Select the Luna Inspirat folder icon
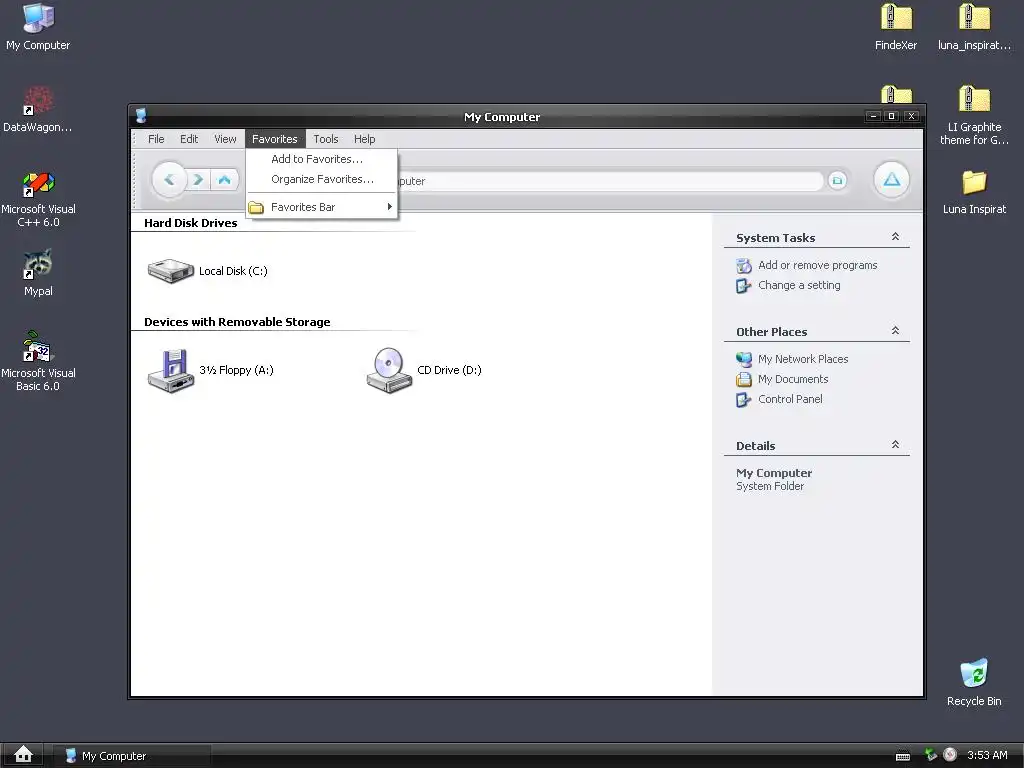The width and height of the screenshot is (1024, 768). 974,192
